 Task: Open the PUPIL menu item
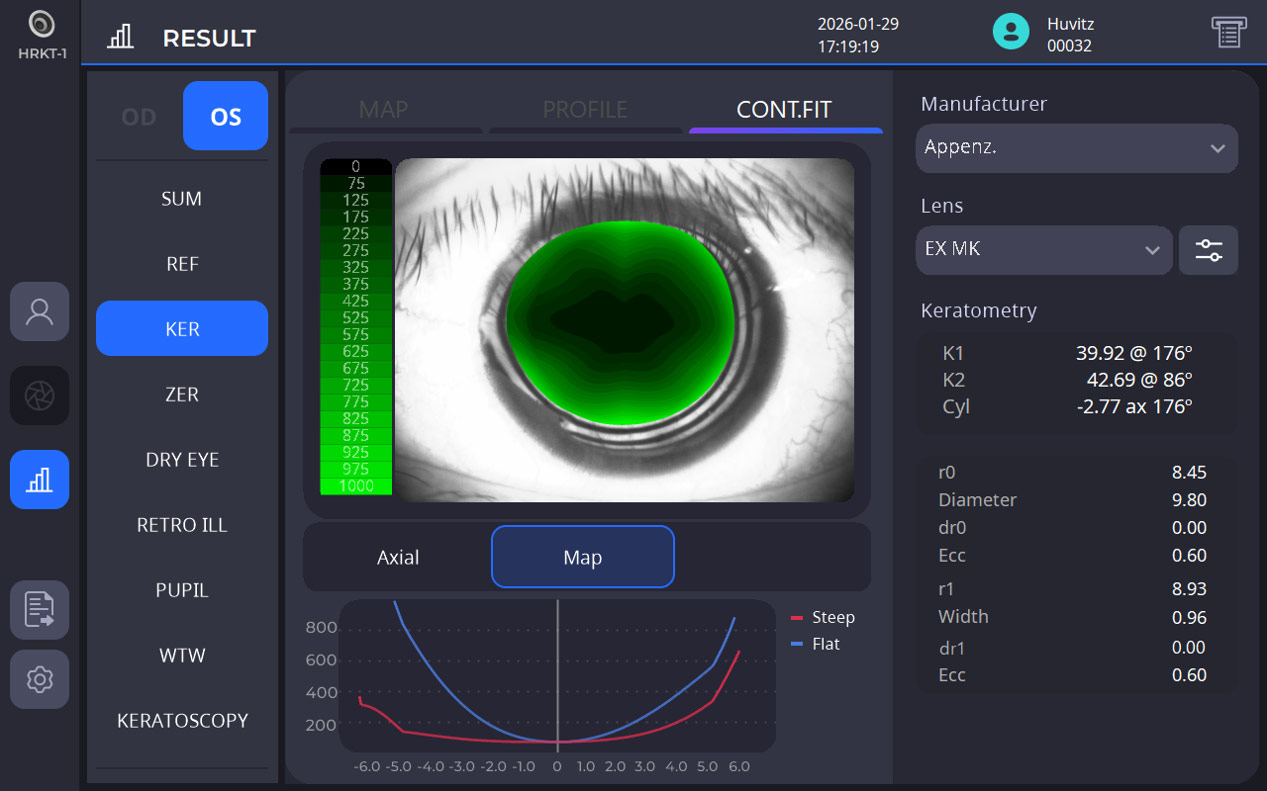pyautogui.click(x=182, y=590)
